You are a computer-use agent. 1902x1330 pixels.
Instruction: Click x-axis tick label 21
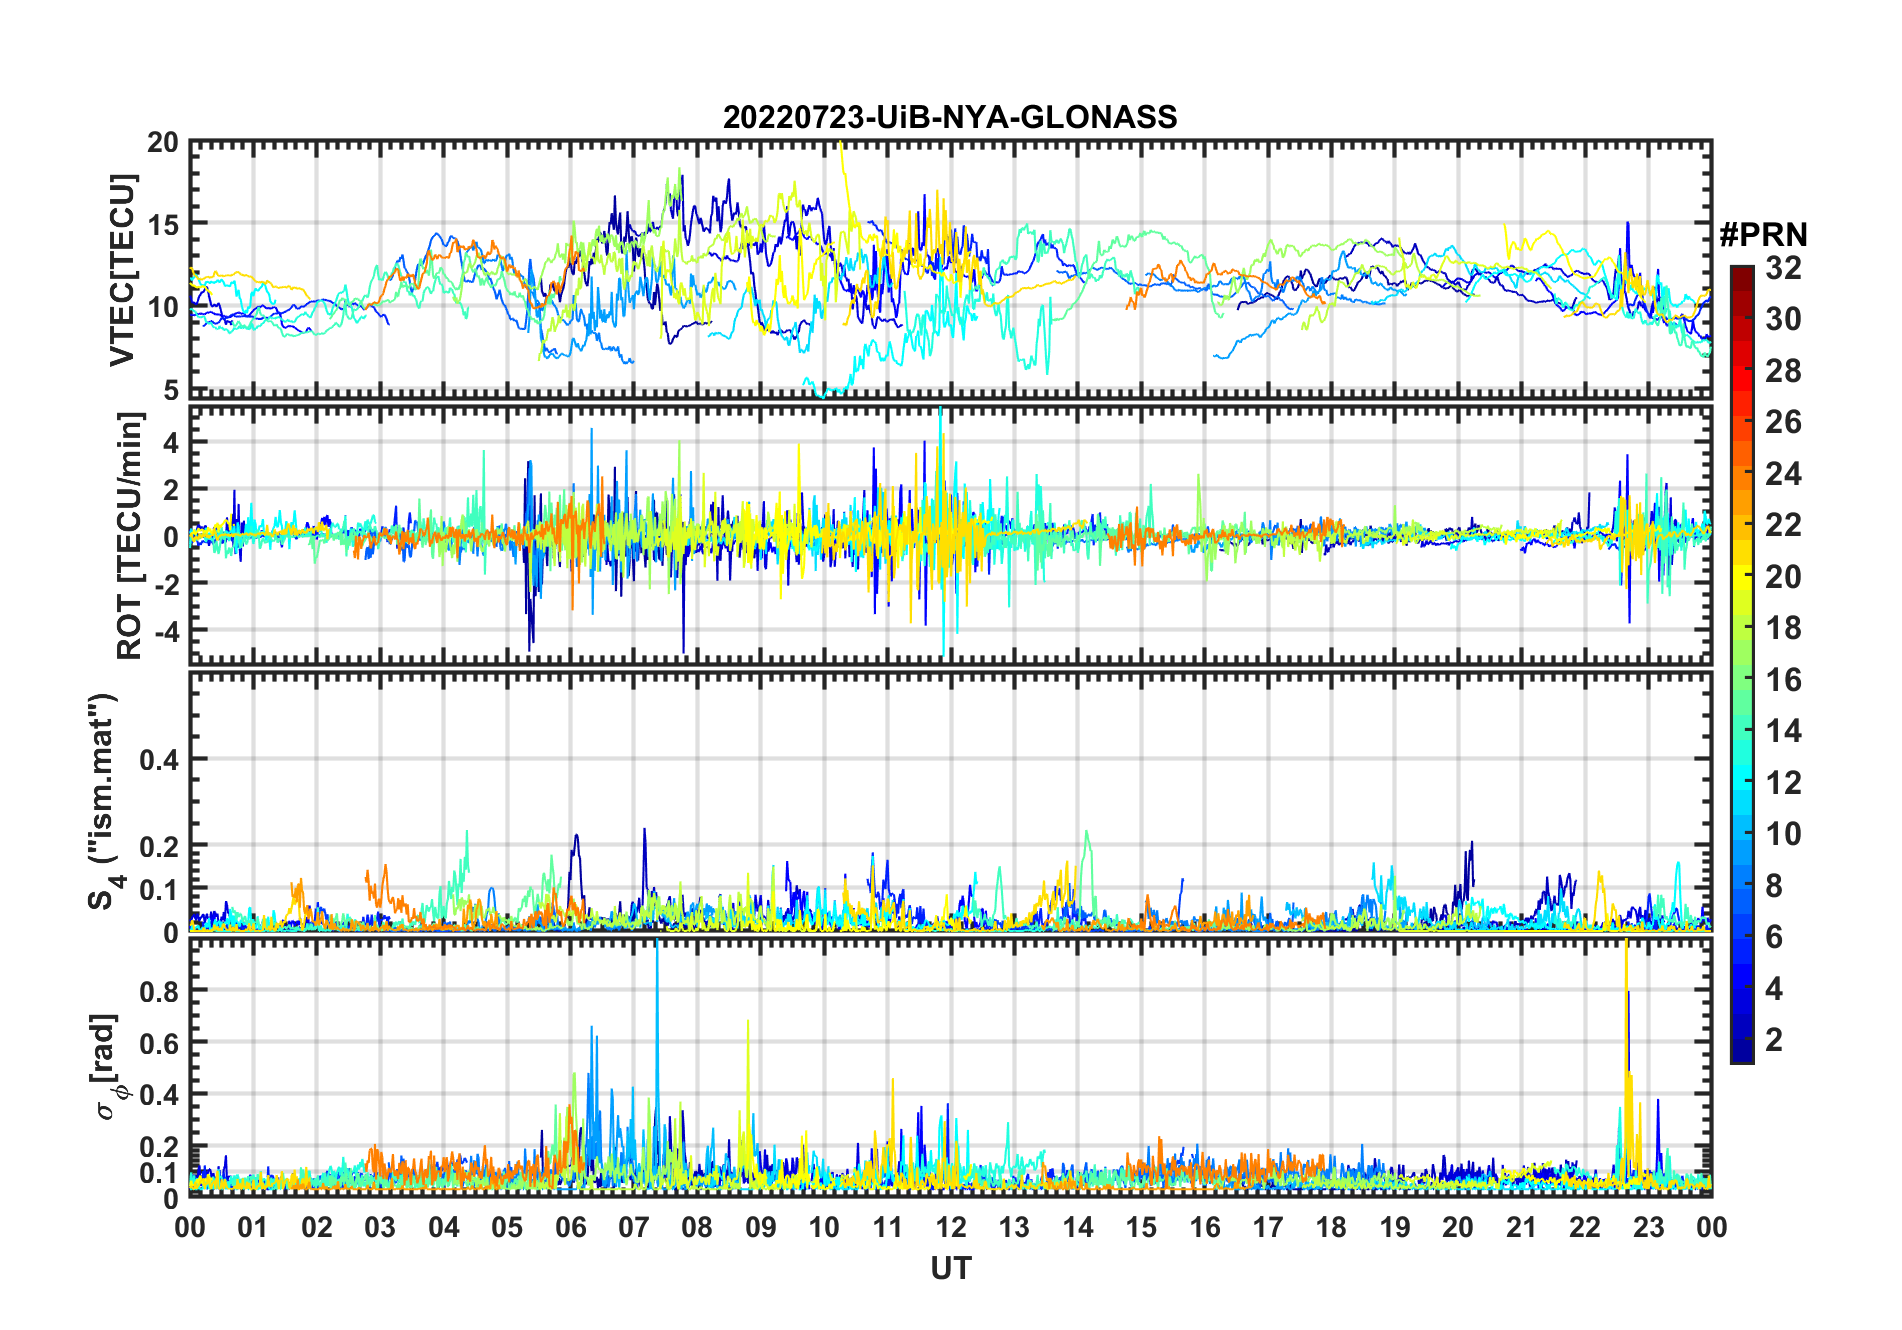tap(1521, 1227)
